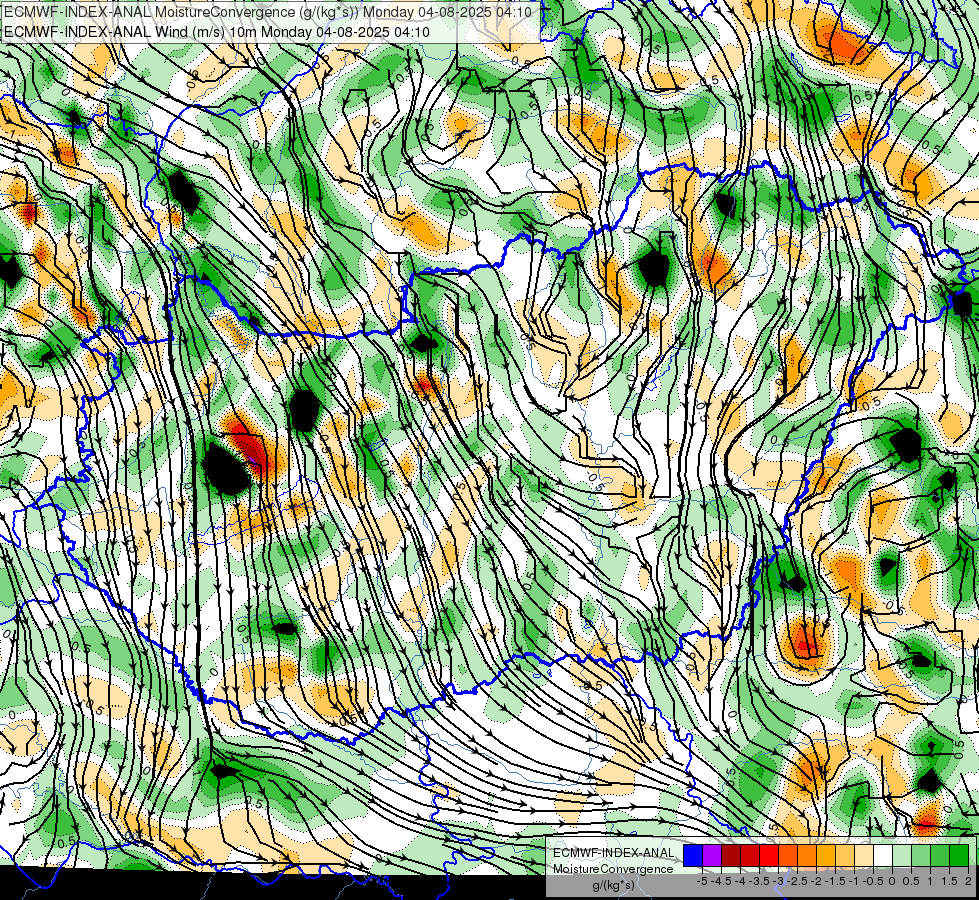Screen dimensions: 979x900
Task: Pick the bright red swatch (-3.5 to -3)
Action: [x=769, y=856]
